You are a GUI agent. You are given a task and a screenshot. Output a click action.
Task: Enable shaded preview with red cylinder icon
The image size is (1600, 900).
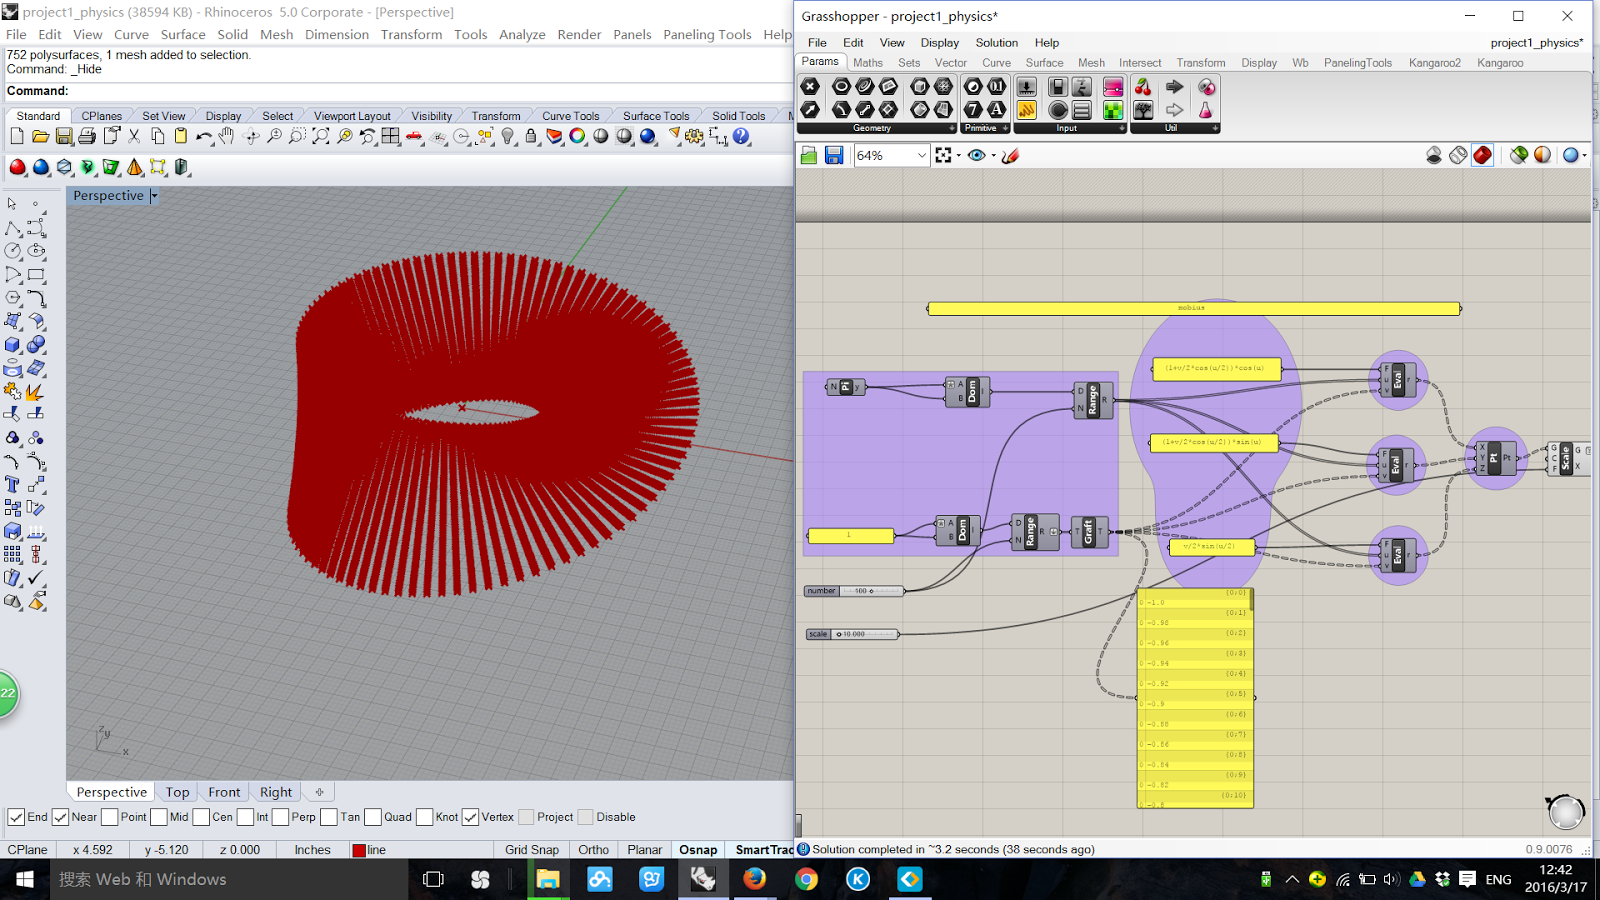(x=1483, y=155)
